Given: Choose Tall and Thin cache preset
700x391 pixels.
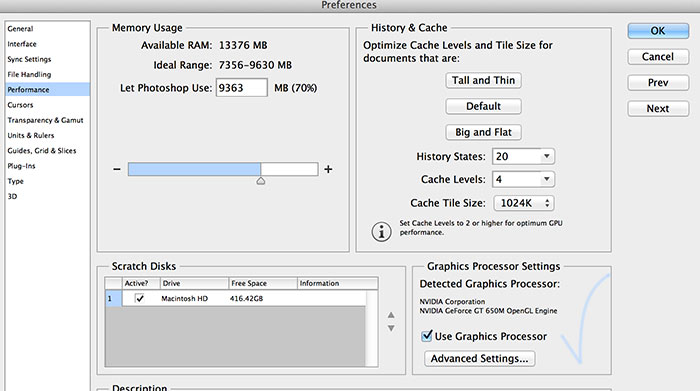Looking at the screenshot, I should (x=483, y=80).
